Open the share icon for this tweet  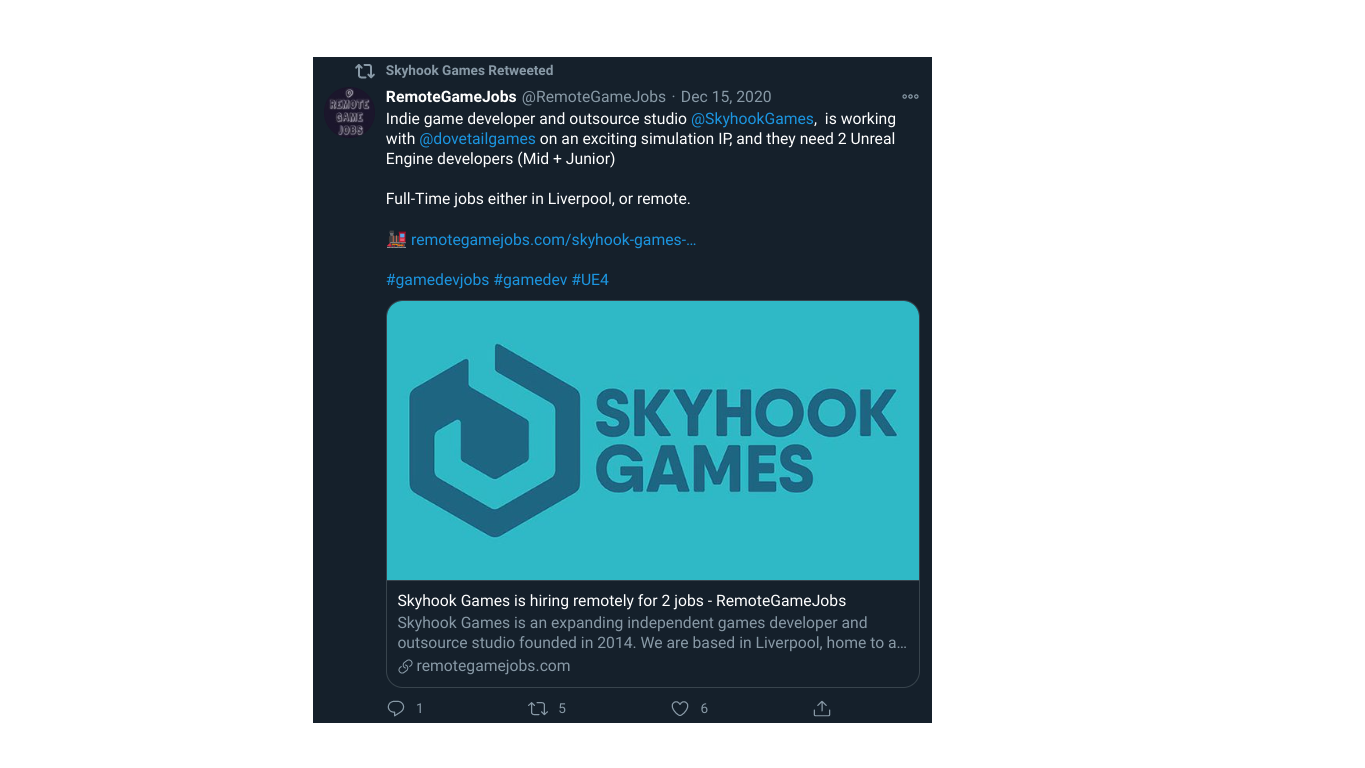[822, 708]
